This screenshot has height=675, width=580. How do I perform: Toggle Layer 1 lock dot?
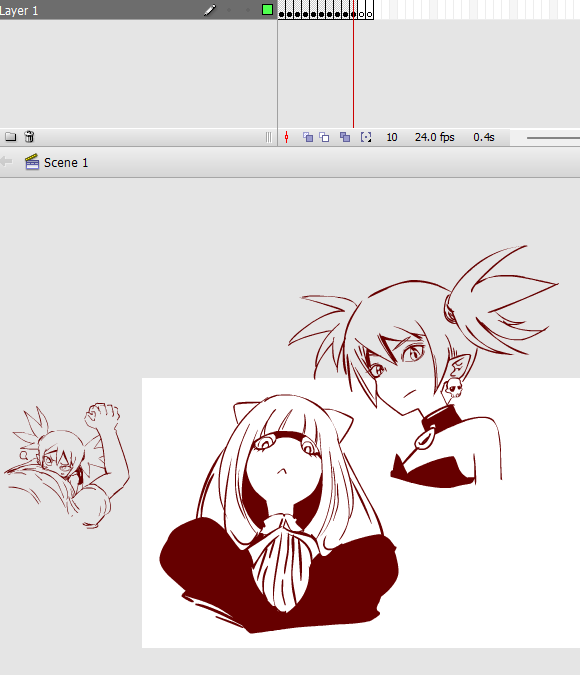click(x=248, y=10)
